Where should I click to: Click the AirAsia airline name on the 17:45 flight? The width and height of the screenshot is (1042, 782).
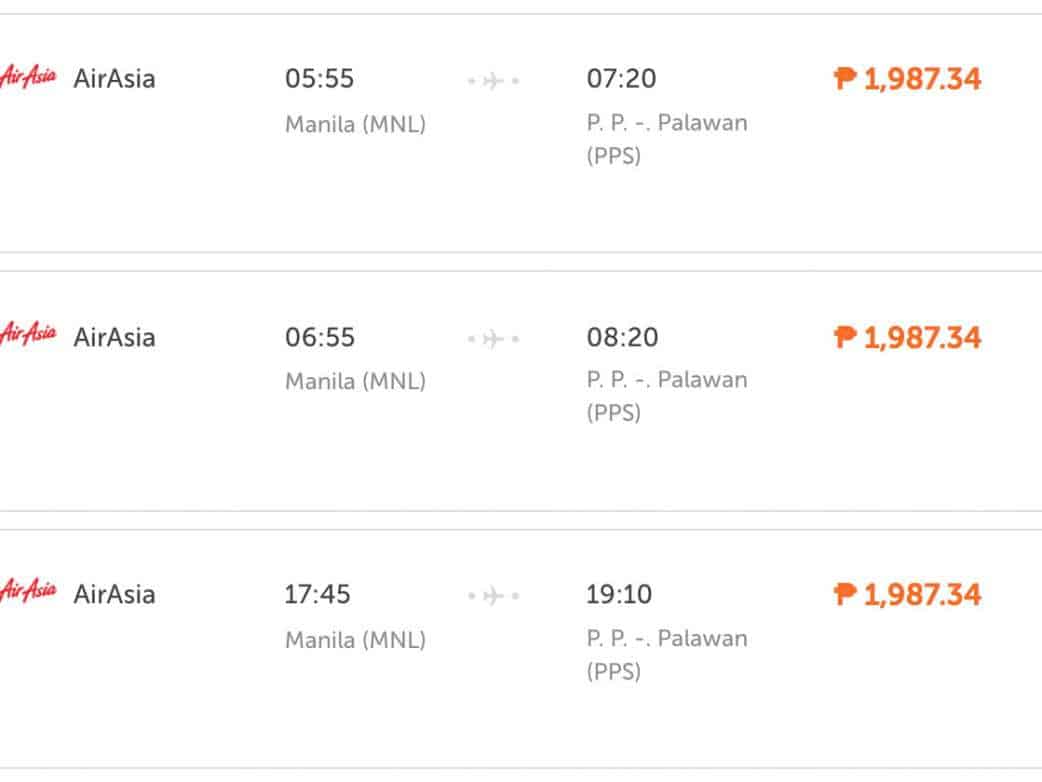coord(114,595)
